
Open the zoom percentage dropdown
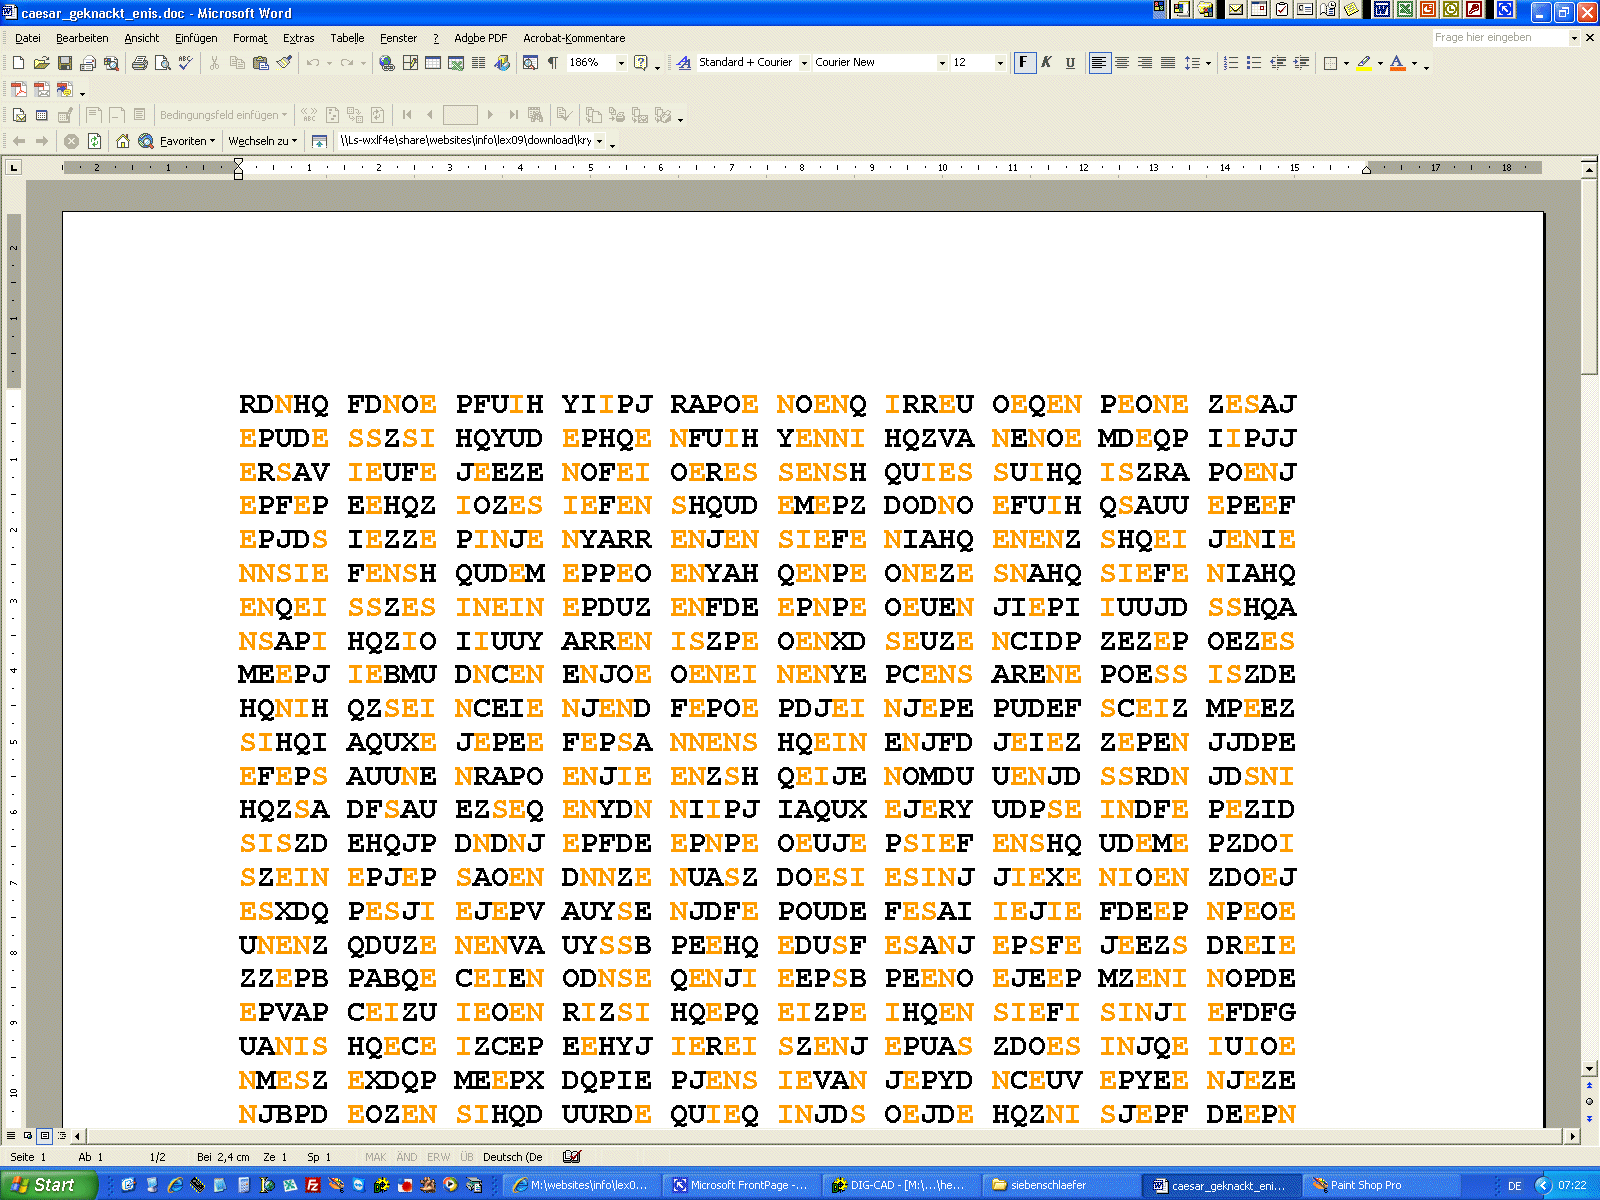pos(621,63)
